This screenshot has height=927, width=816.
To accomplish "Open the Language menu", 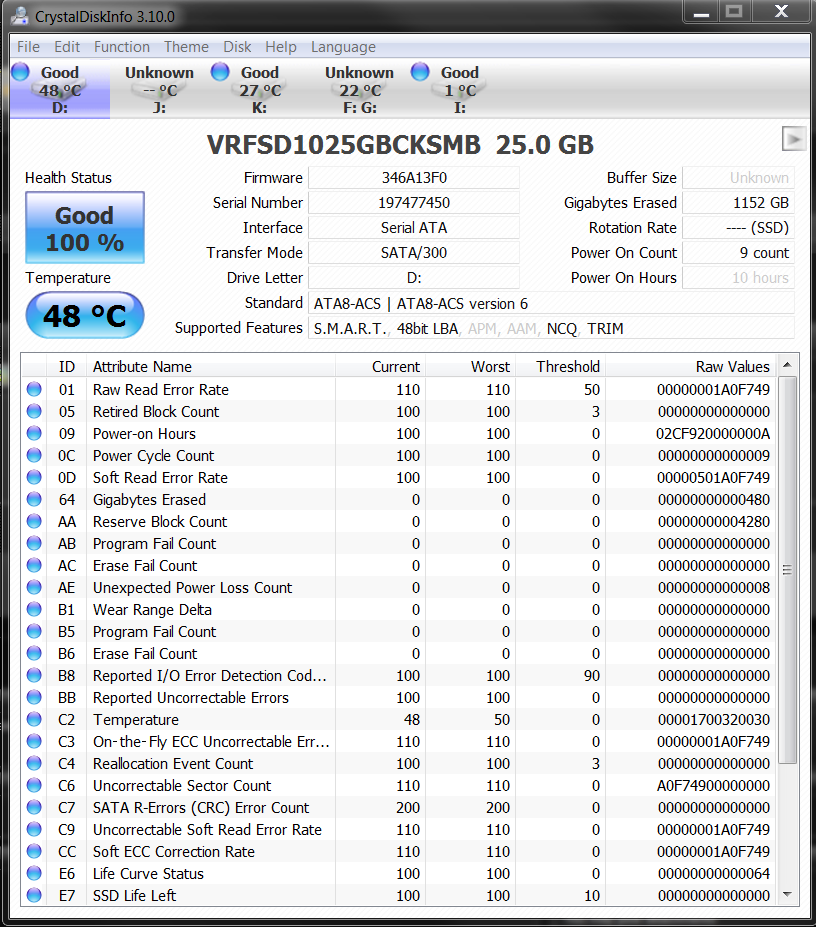I will pyautogui.click(x=343, y=46).
